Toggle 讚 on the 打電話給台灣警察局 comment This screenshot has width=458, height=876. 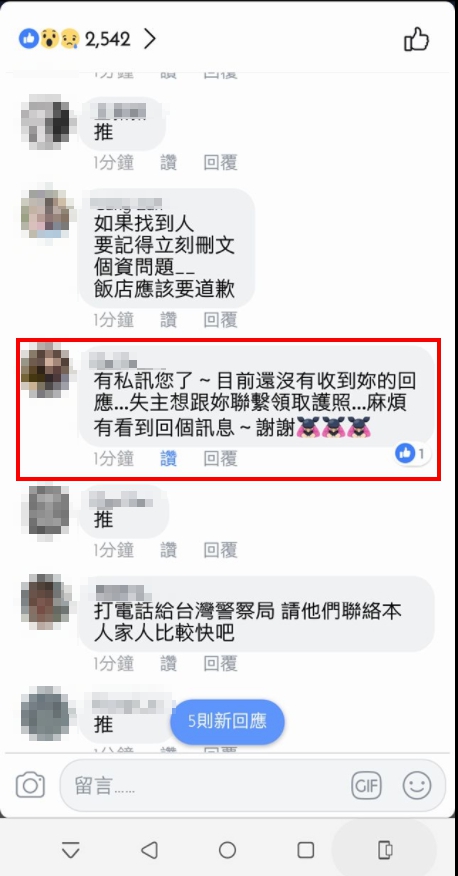pyautogui.click(x=169, y=664)
